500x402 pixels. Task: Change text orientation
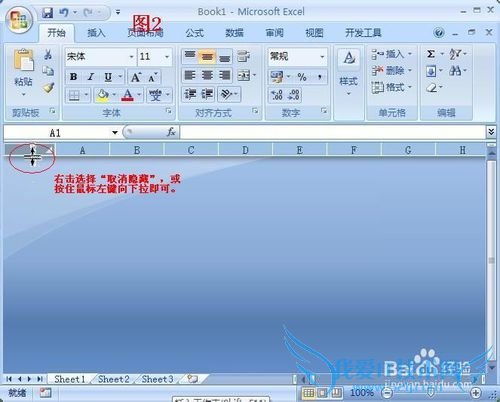(x=227, y=94)
